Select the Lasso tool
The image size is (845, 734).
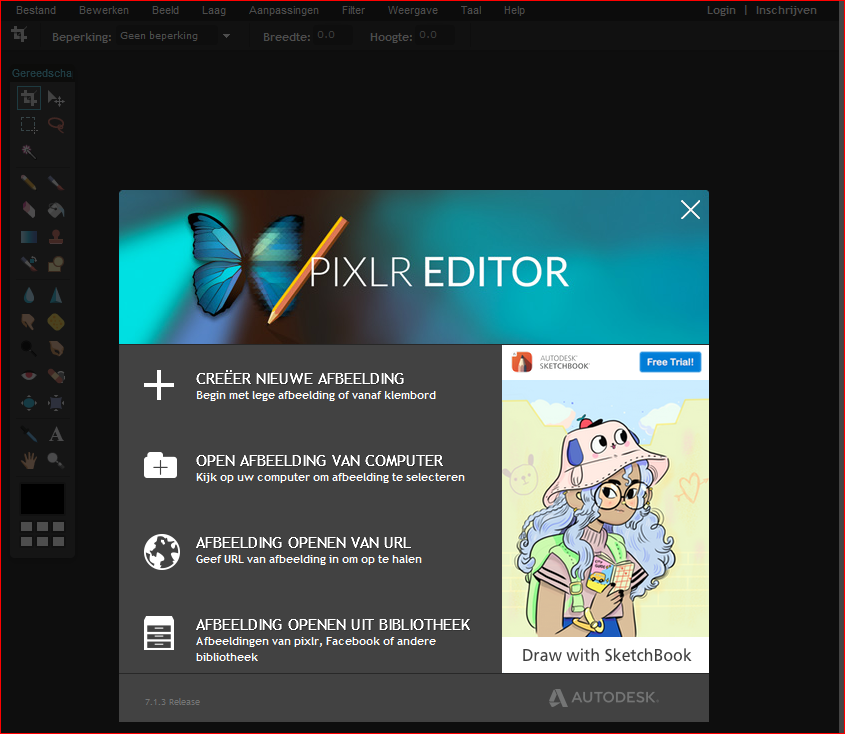pyautogui.click(x=57, y=125)
